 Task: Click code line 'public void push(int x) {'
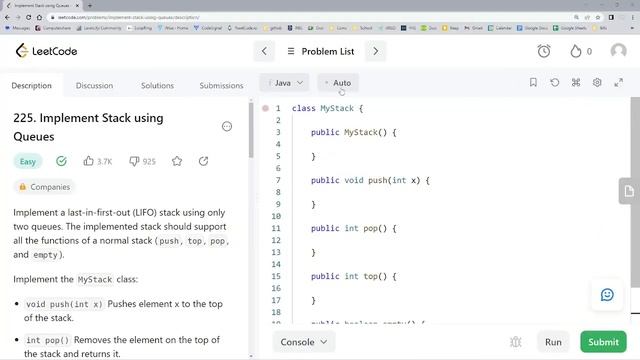pos(370,180)
